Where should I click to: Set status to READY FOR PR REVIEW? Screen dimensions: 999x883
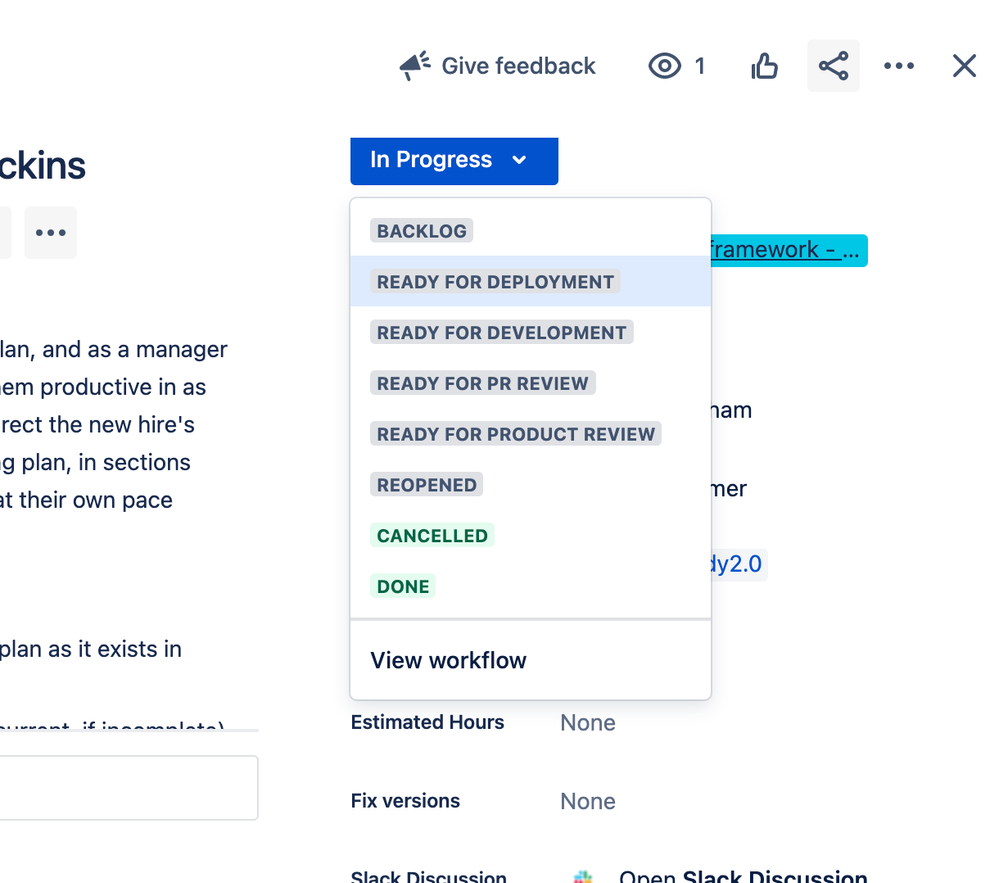[482, 384]
